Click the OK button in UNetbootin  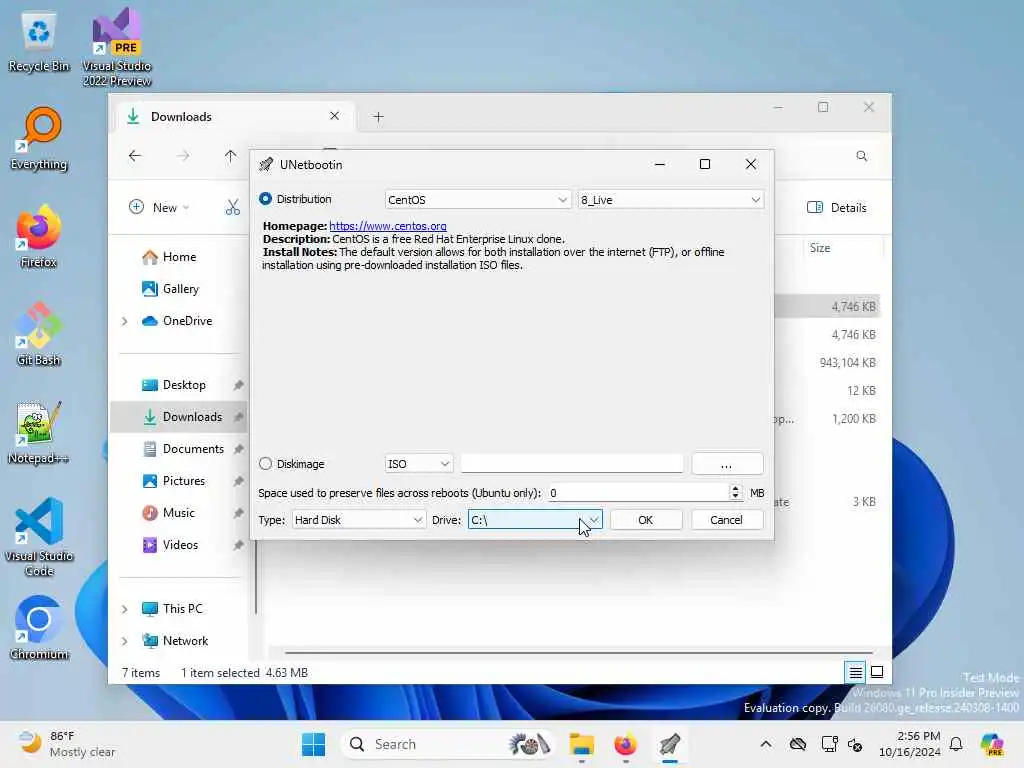(645, 520)
